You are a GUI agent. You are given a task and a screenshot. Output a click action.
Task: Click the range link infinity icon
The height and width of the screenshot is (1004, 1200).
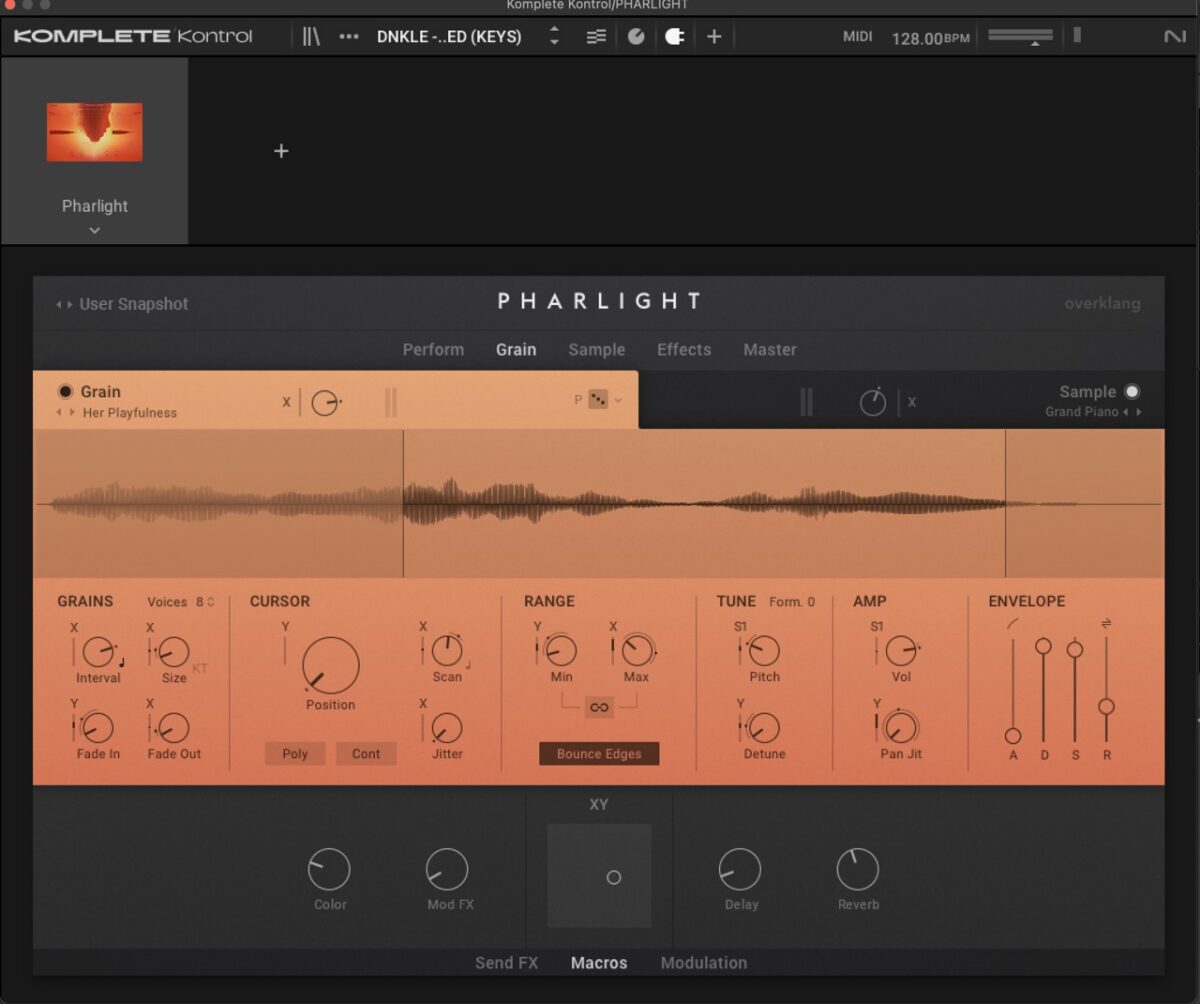pyautogui.click(x=599, y=708)
